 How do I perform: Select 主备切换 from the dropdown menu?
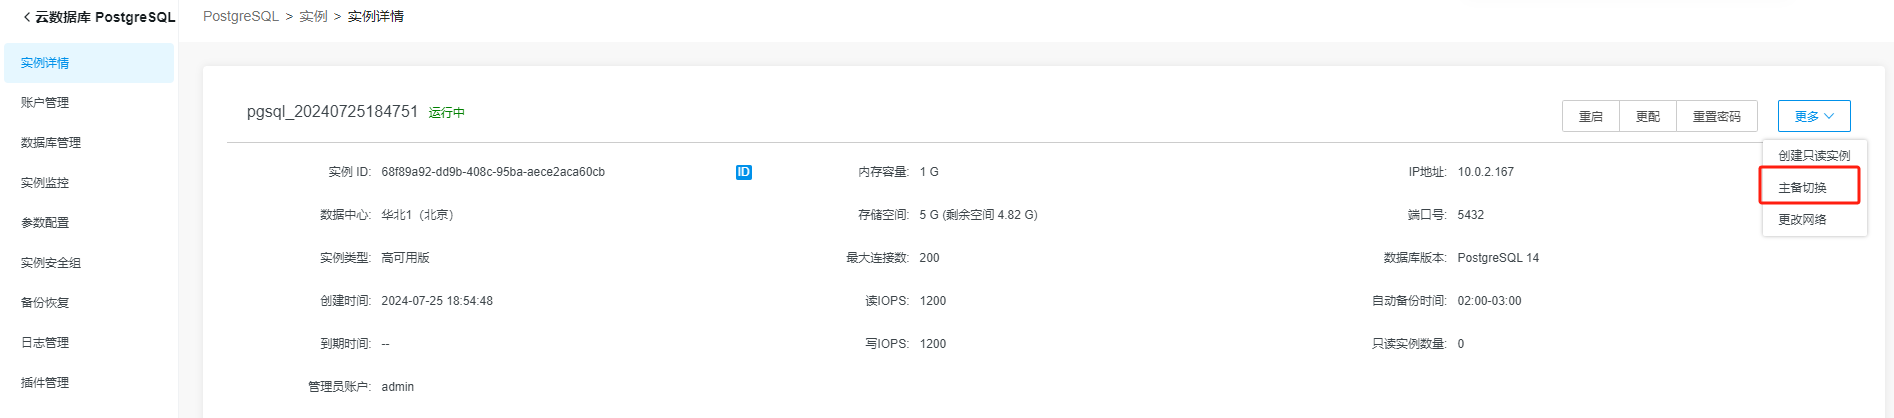tap(1802, 188)
